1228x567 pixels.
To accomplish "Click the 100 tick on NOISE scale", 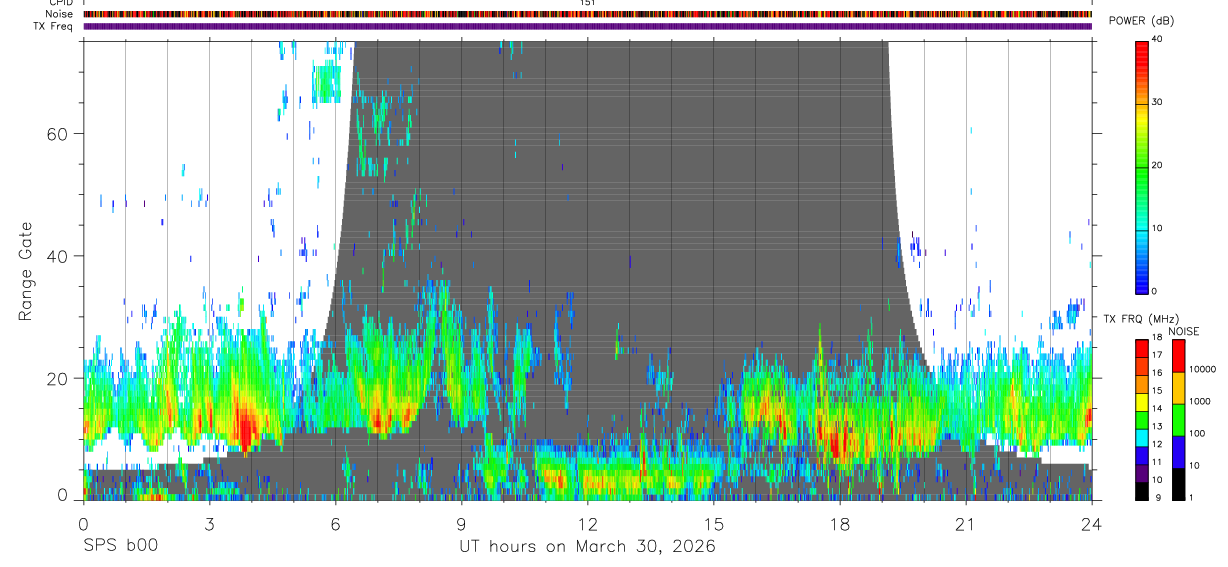I will [x=1197, y=433].
